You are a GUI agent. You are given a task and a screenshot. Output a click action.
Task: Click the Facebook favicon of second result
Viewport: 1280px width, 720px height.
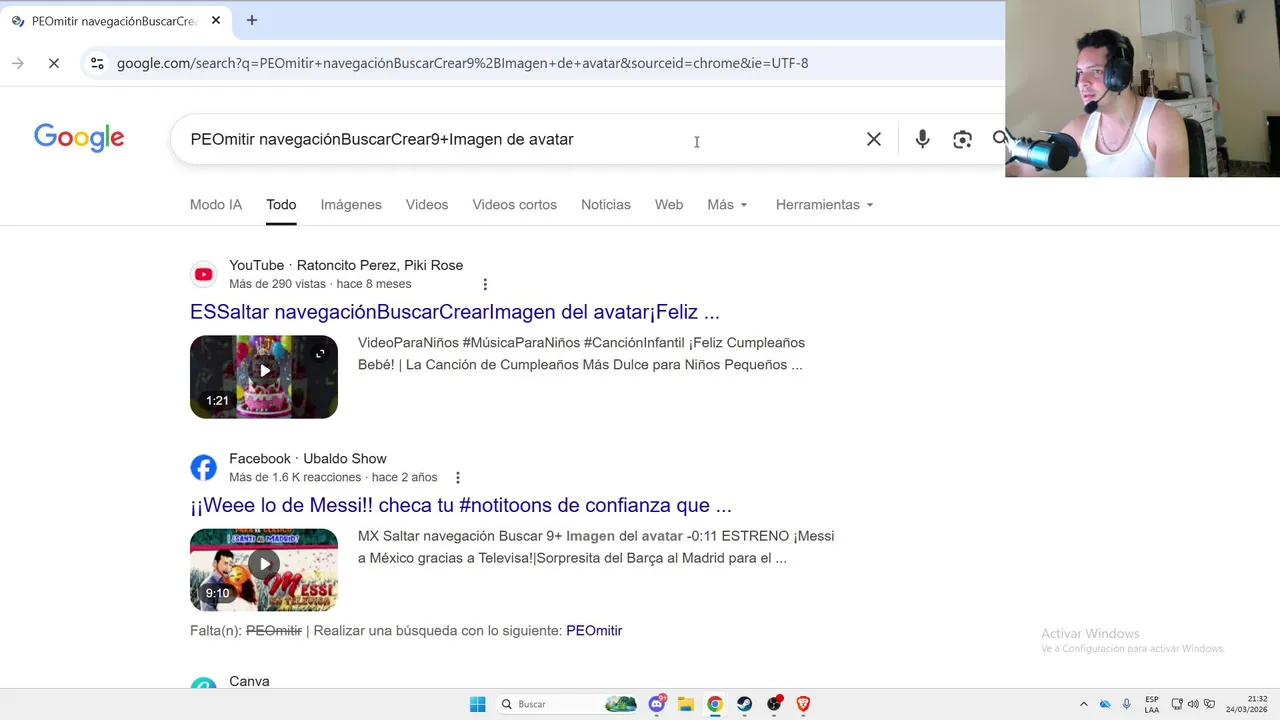point(203,467)
